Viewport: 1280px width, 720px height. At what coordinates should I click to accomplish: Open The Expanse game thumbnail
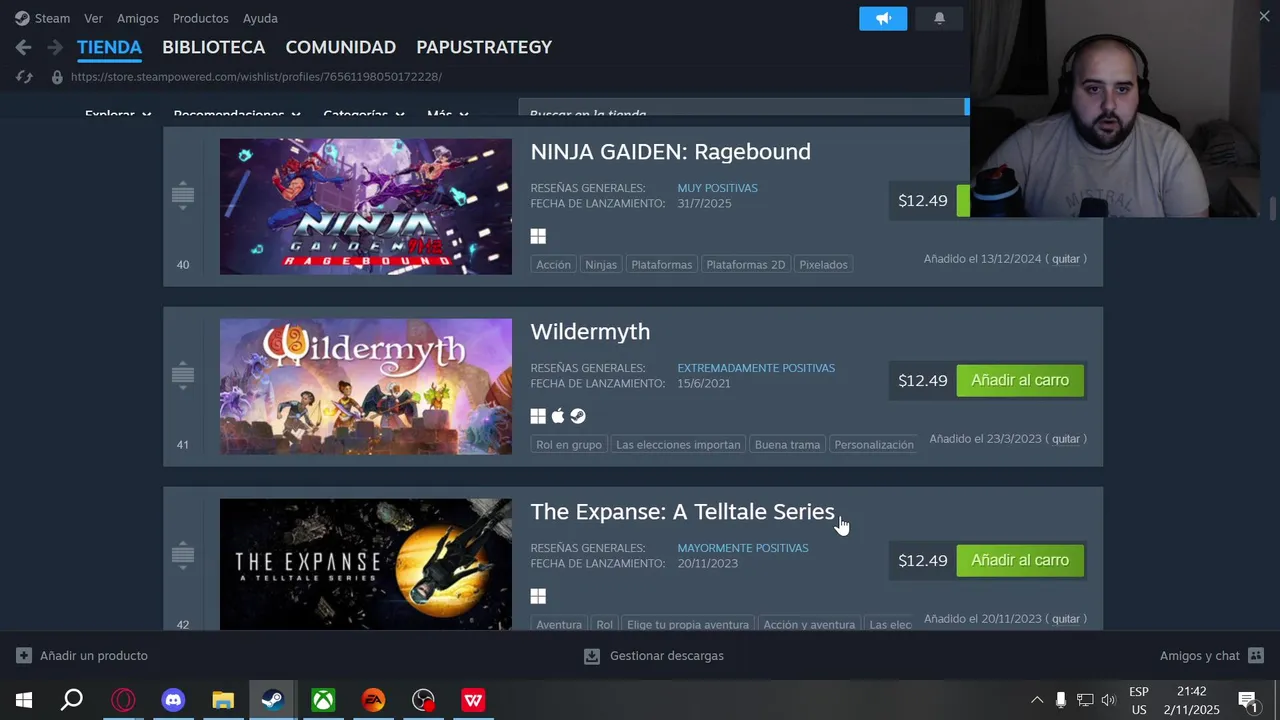pyautogui.click(x=366, y=564)
